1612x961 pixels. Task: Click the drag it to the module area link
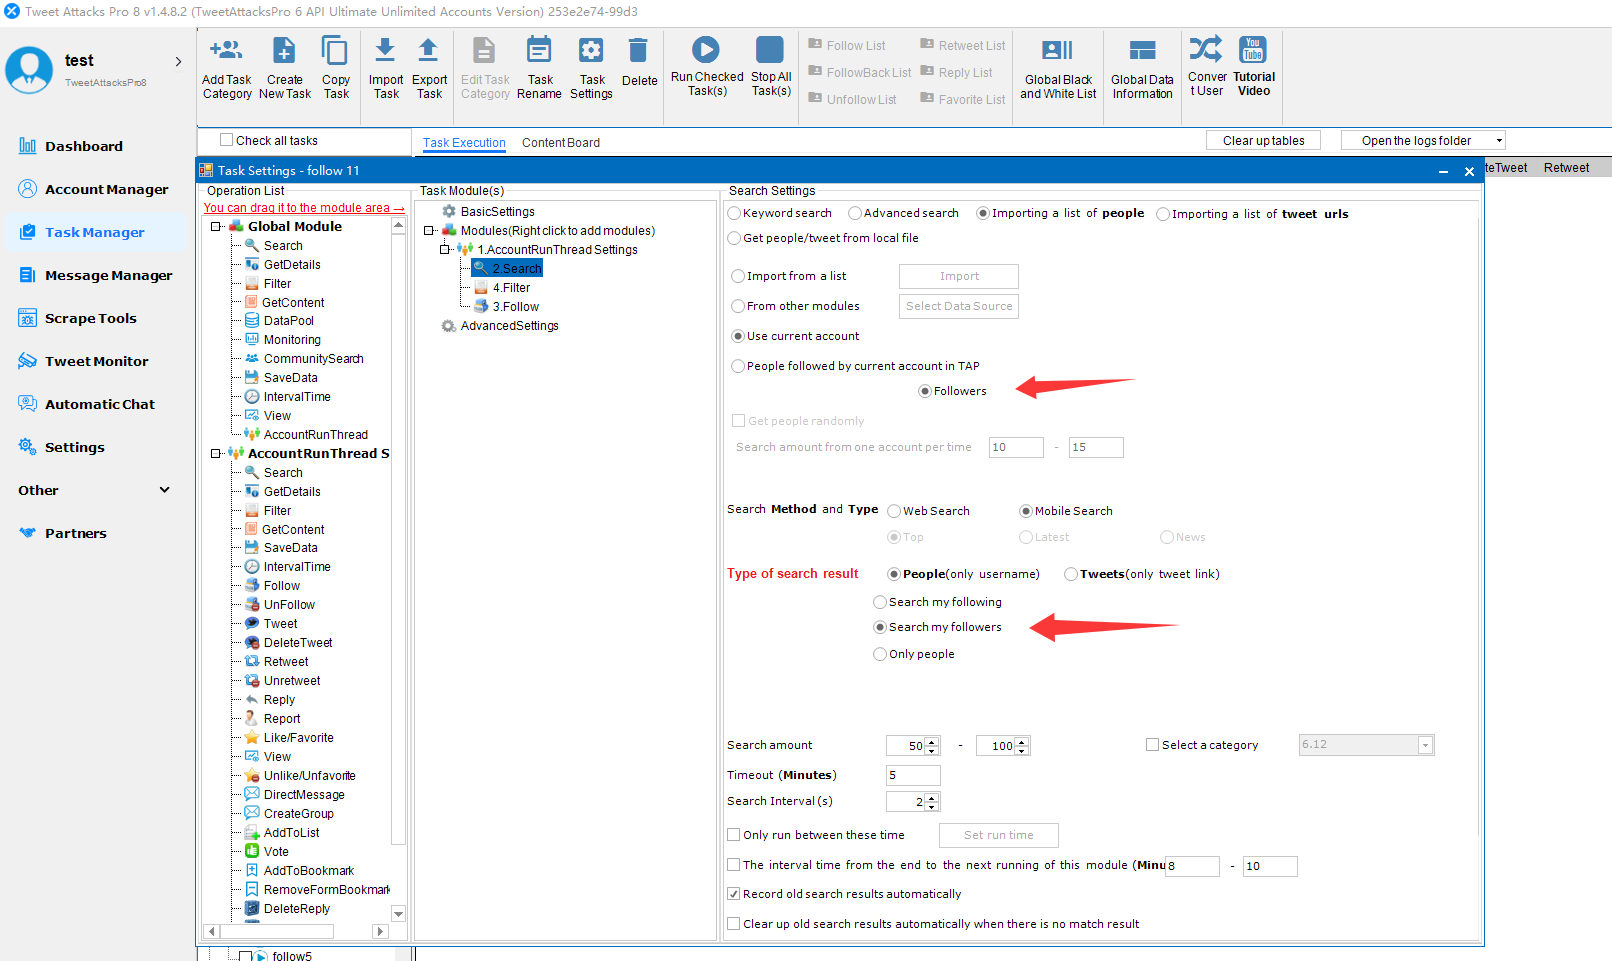coord(304,208)
